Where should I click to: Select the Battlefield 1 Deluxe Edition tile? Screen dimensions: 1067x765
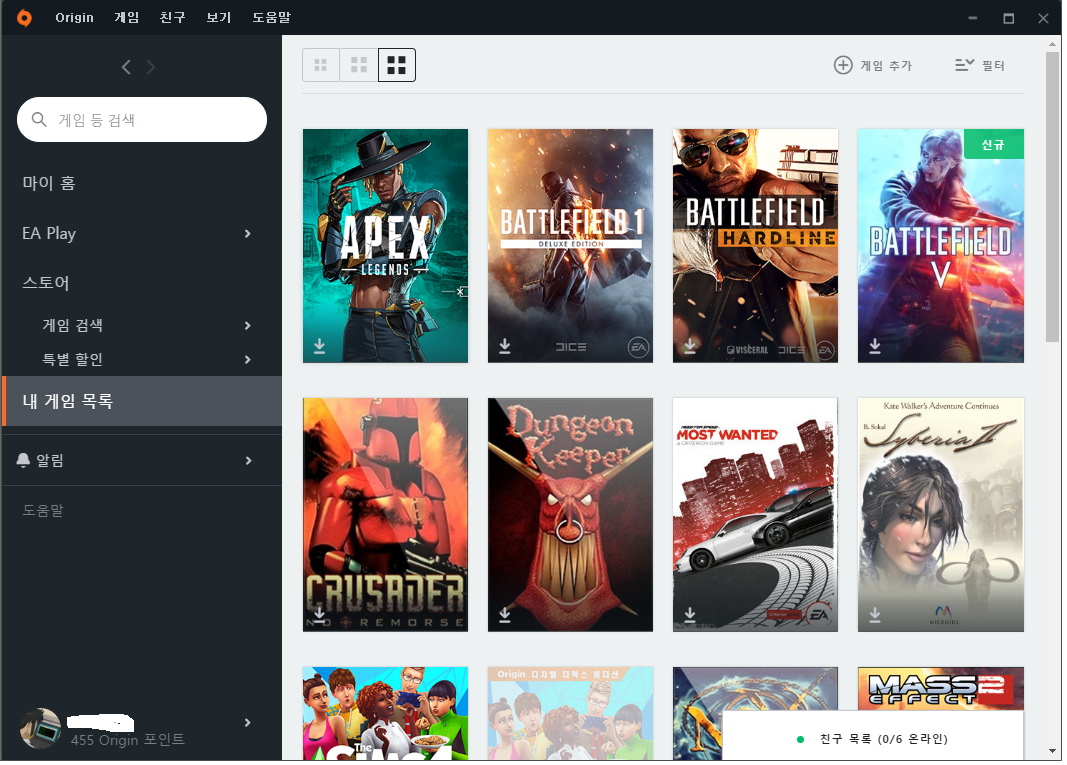[x=570, y=246]
